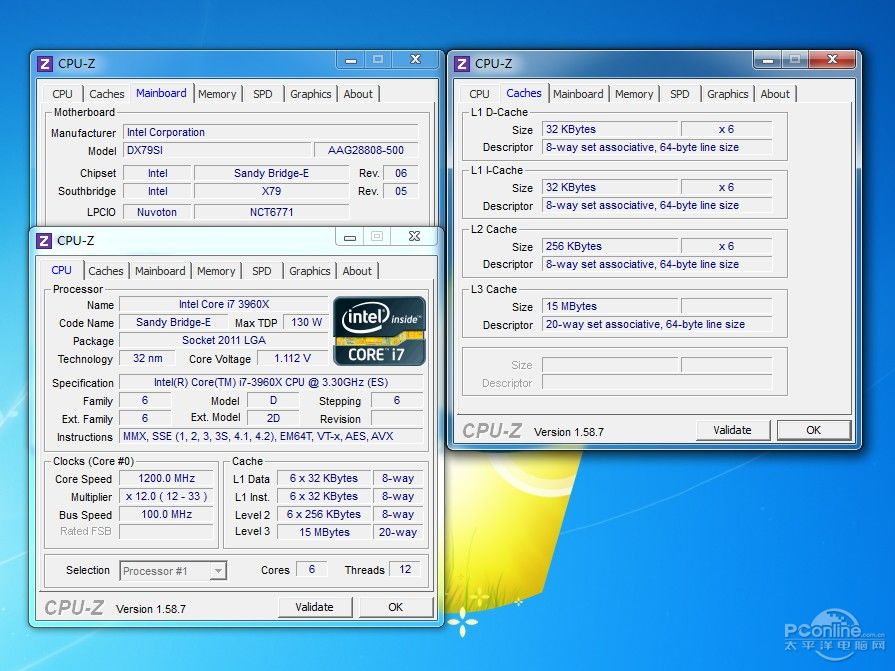Image resolution: width=895 pixels, height=671 pixels.
Task: Click the Core Speed field showing 1200.0 MHz
Action: pos(166,478)
